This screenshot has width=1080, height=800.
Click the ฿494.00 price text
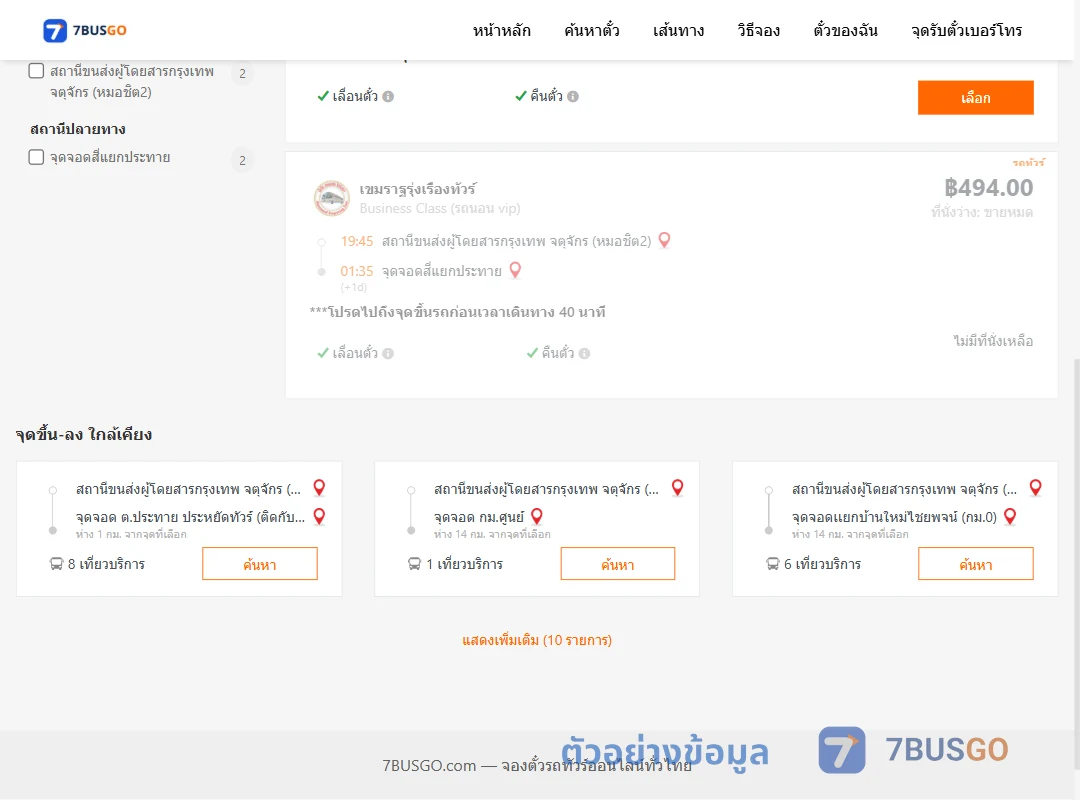click(988, 187)
